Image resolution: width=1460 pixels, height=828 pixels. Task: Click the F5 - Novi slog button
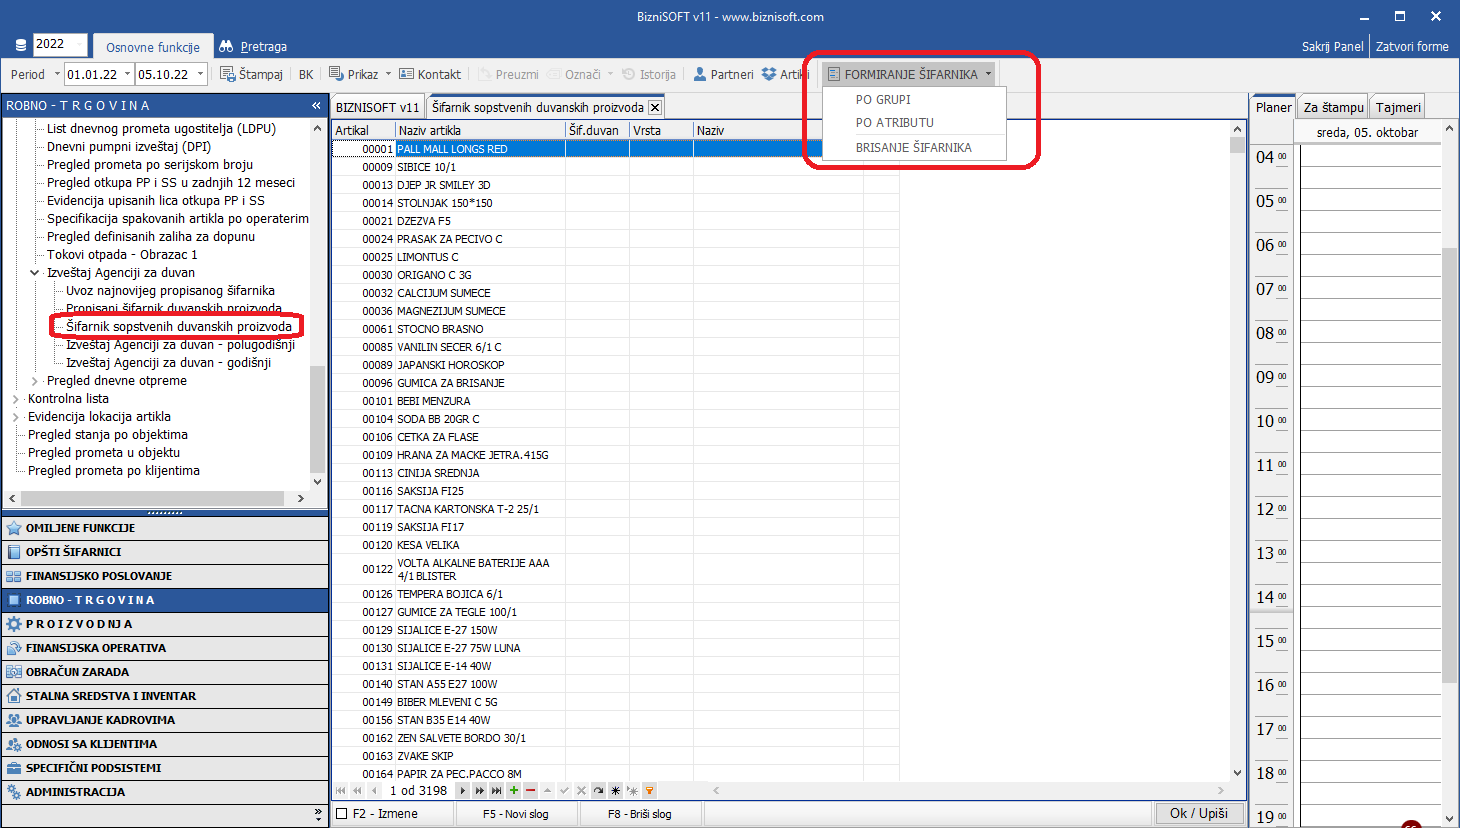pyautogui.click(x=515, y=814)
